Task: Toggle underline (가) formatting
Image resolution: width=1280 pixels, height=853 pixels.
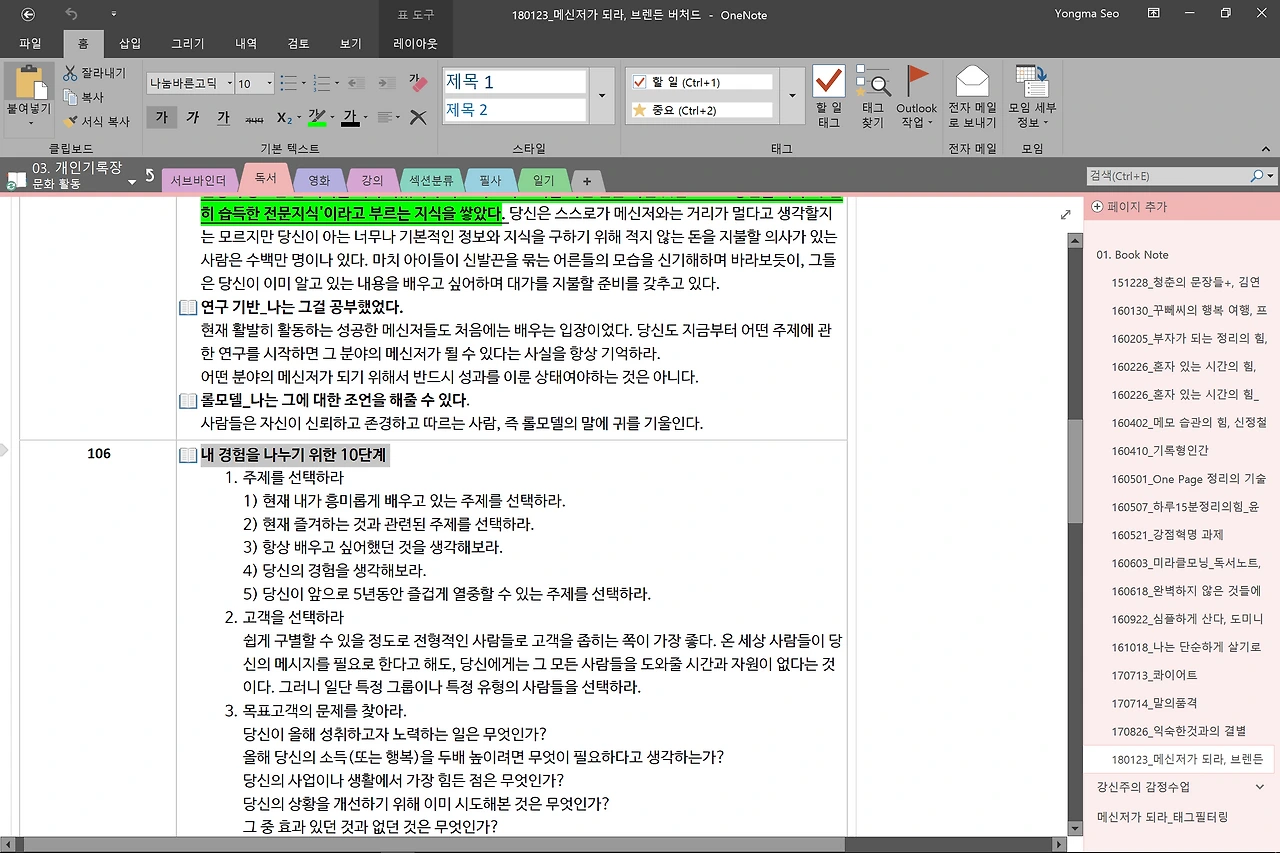Action: click(x=223, y=117)
